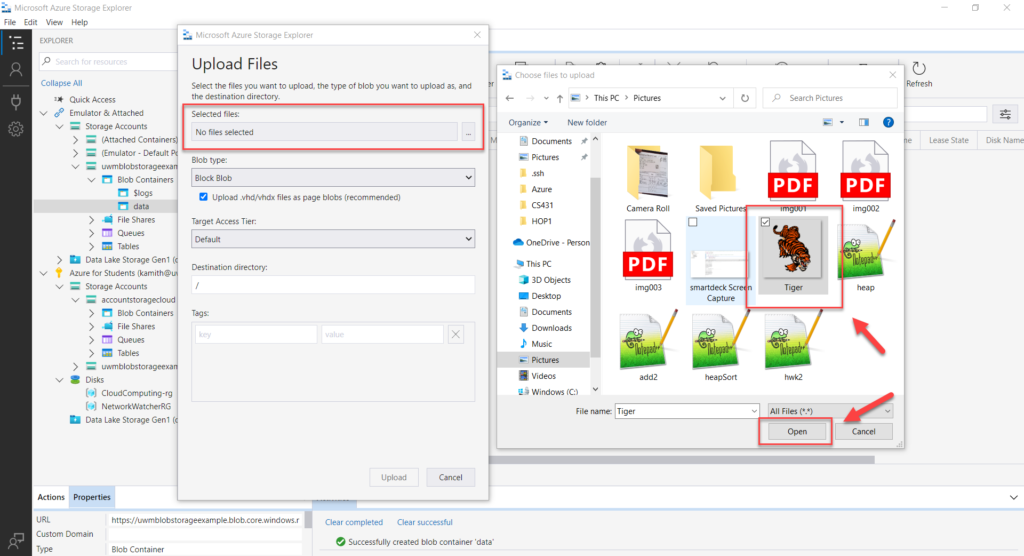Select the heapSort Notepad++ file
This screenshot has height=556, width=1024.
tap(720, 346)
